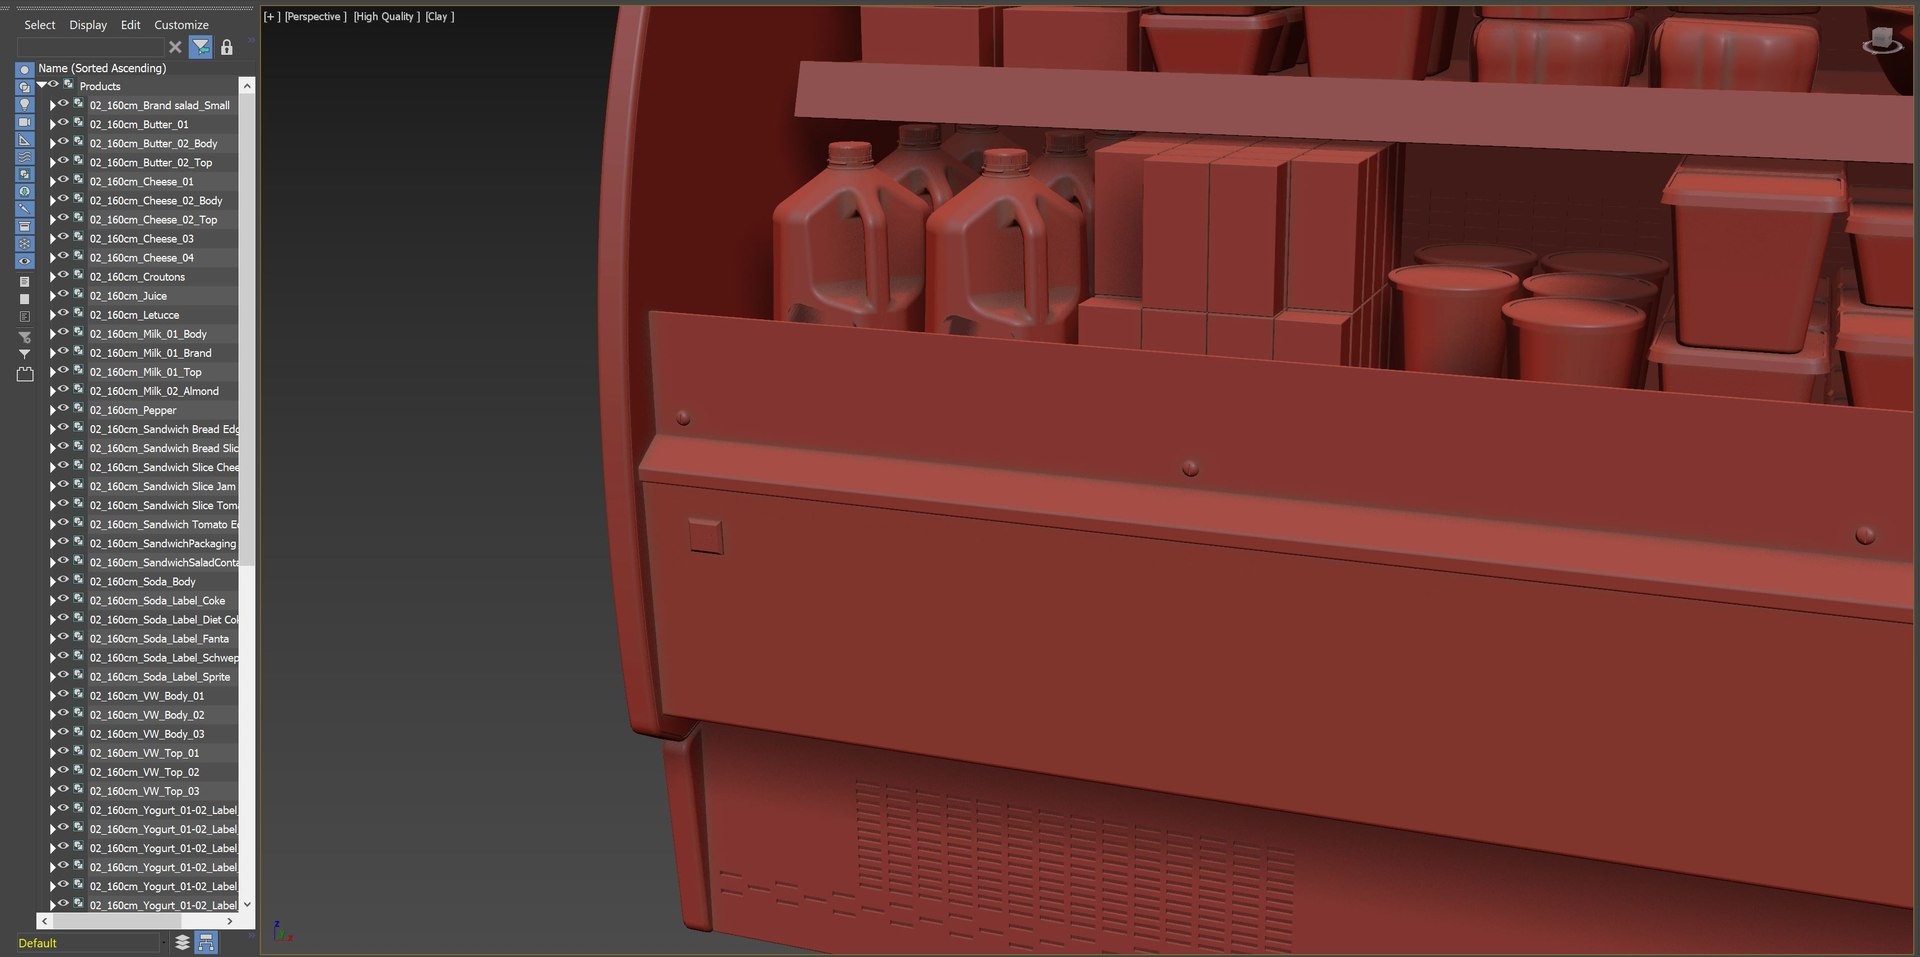Lock cell editing with padlock icon

pyautogui.click(x=227, y=47)
